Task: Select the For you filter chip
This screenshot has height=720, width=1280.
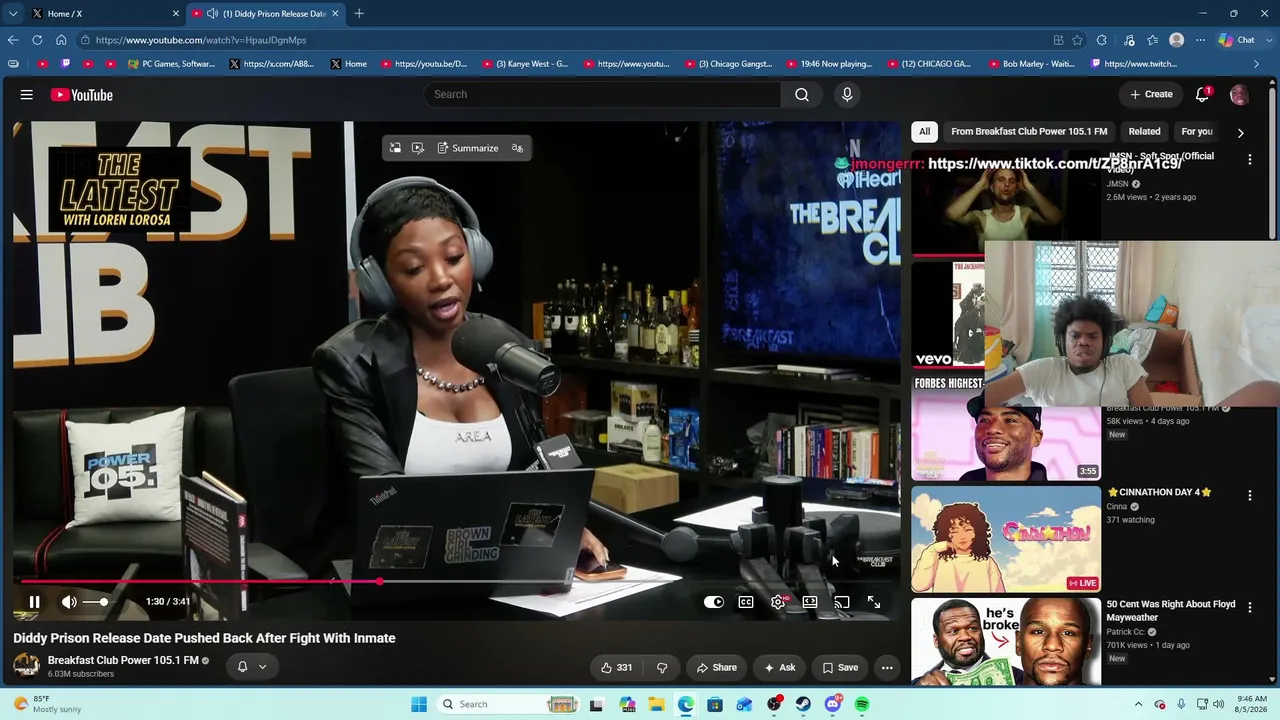Action: (x=1197, y=131)
